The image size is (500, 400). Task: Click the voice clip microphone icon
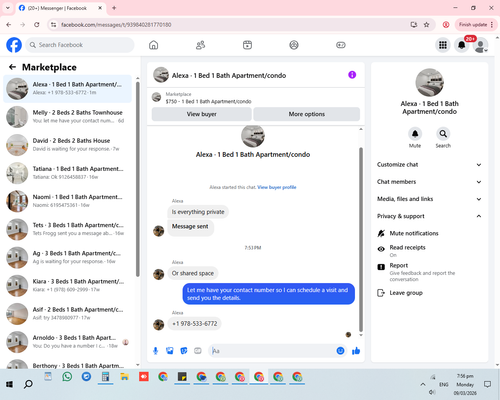pyautogui.click(x=155, y=351)
